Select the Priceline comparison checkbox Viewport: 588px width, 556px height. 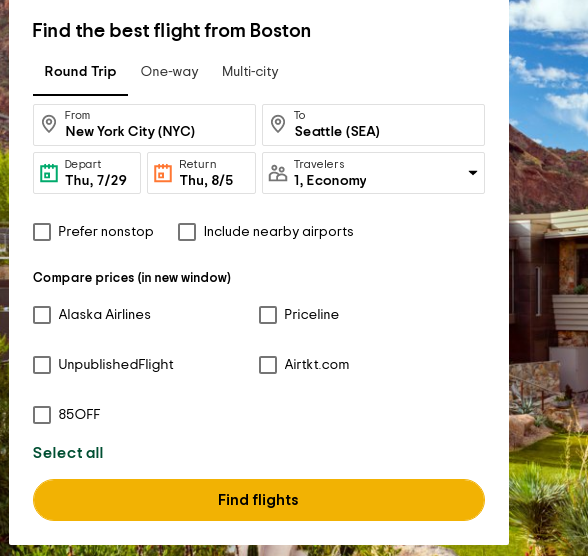[268, 315]
